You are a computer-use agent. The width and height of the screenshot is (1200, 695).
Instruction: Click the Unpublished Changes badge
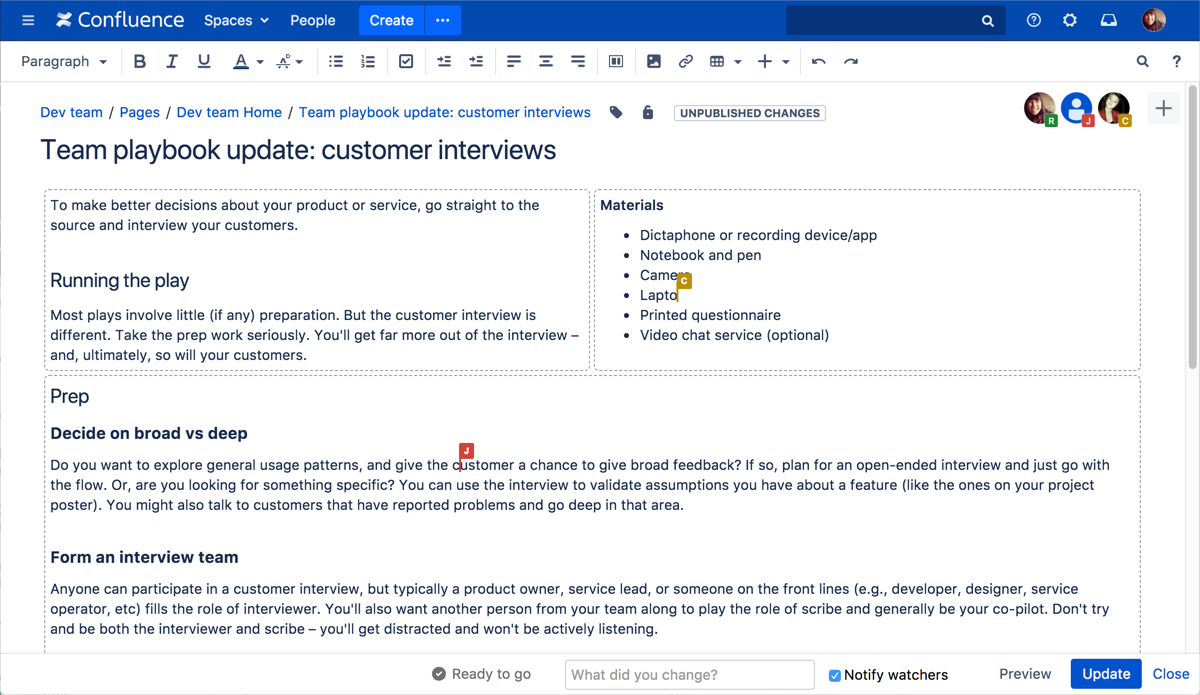click(x=750, y=113)
